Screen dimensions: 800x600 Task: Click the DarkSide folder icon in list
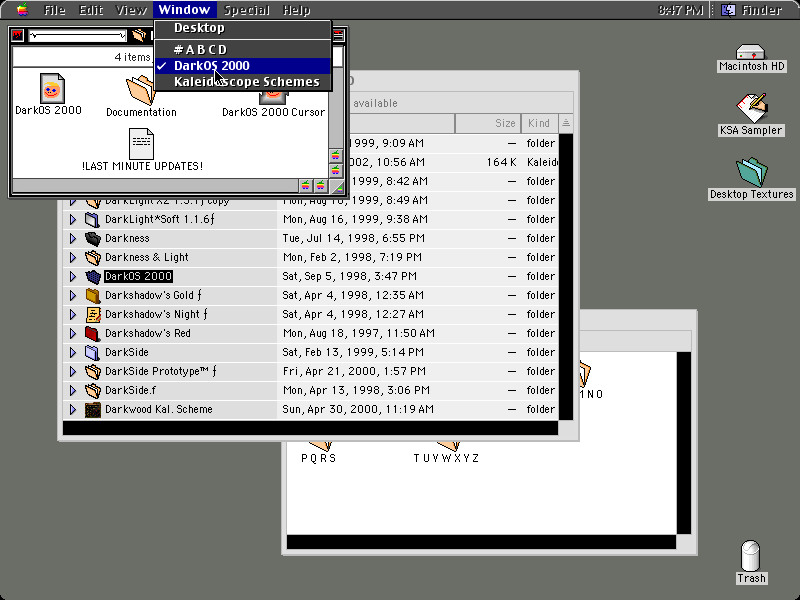point(92,352)
